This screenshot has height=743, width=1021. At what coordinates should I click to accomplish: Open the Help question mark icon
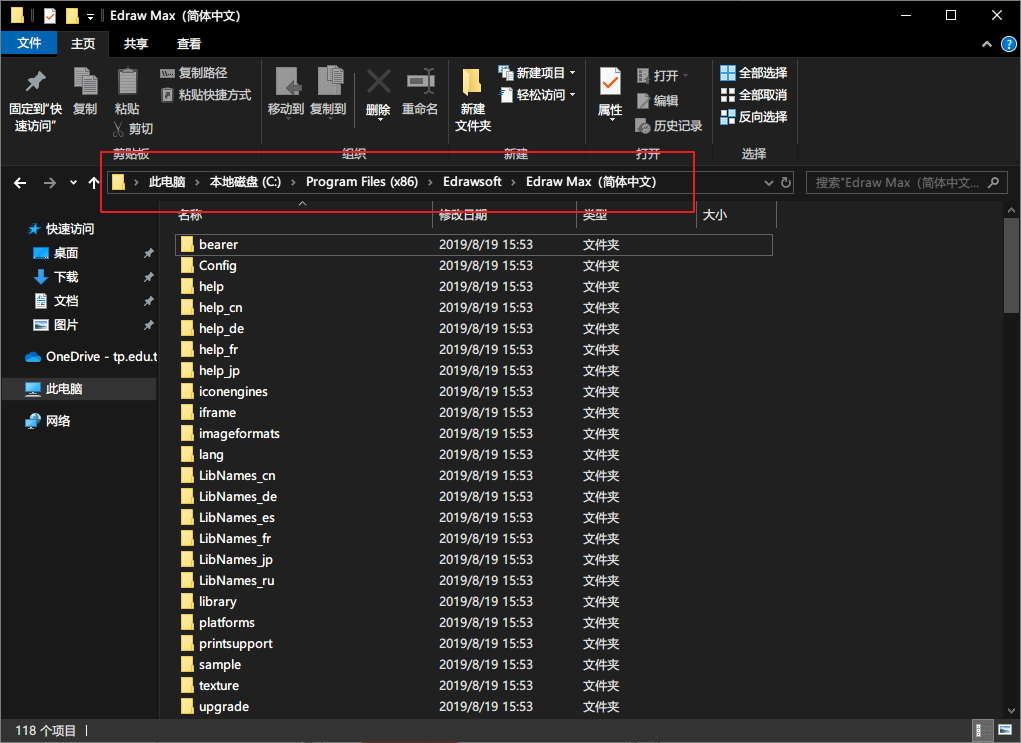[x=1008, y=44]
